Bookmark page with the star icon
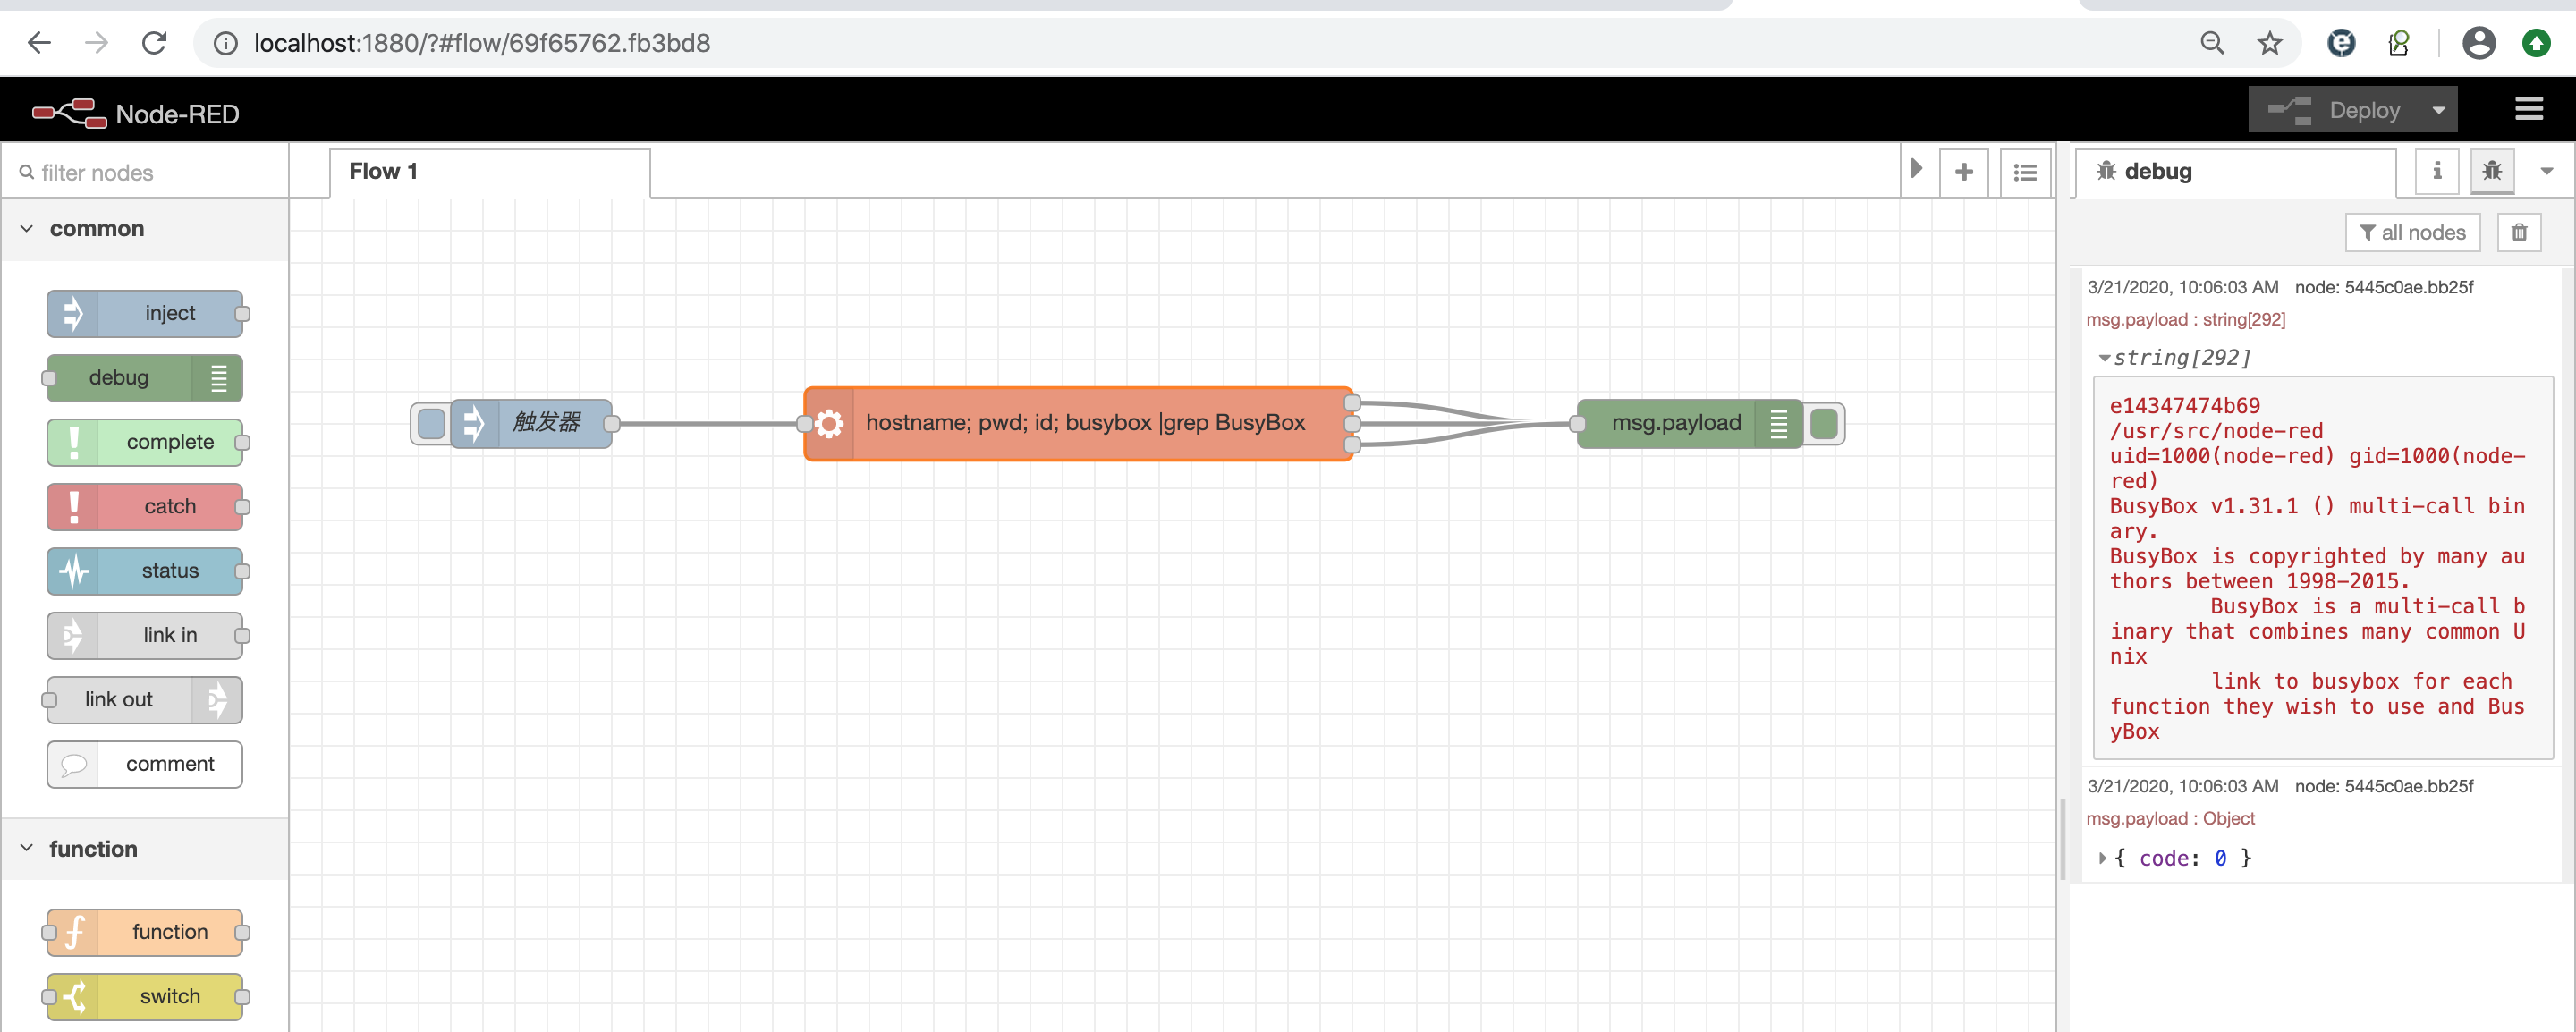This screenshot has width=2576, height=1032. (x=2269, y=43)
